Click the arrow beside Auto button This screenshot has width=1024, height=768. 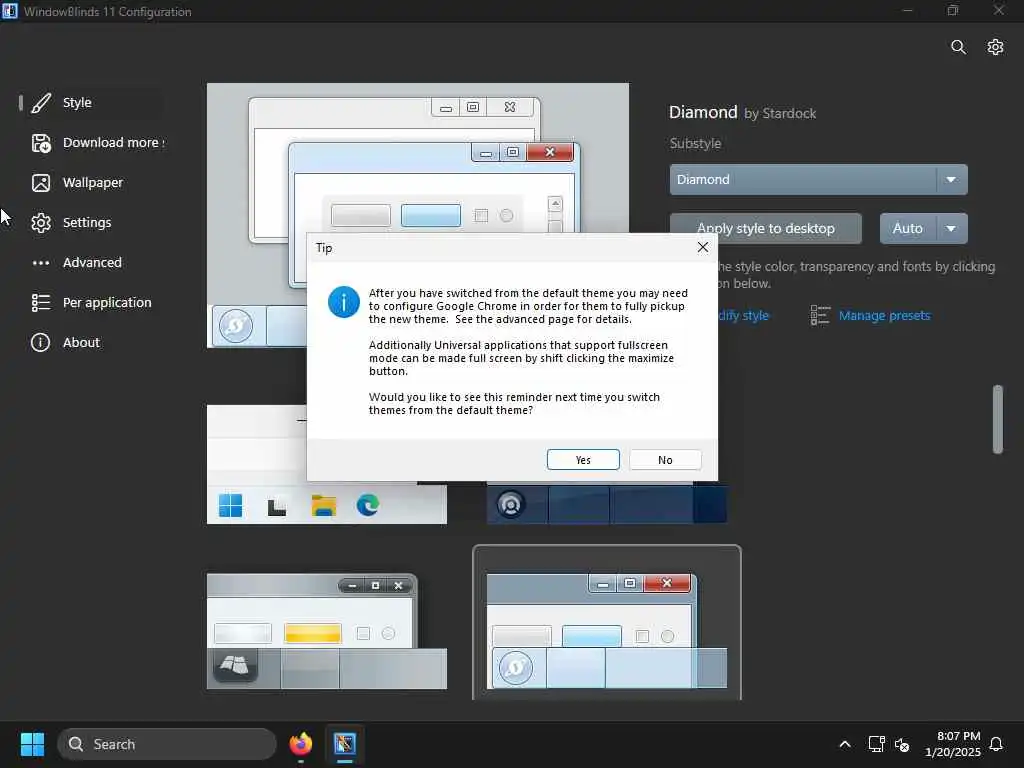coord(952,229)
